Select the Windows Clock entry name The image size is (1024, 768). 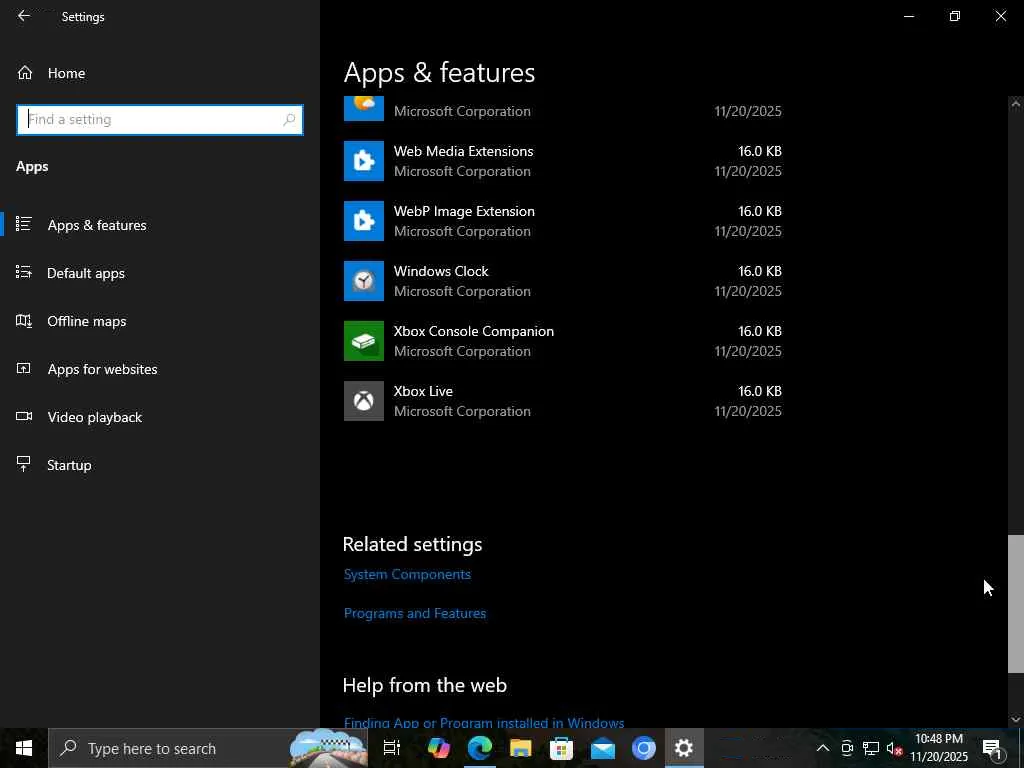pyautogui.click(x=441, y=271)
